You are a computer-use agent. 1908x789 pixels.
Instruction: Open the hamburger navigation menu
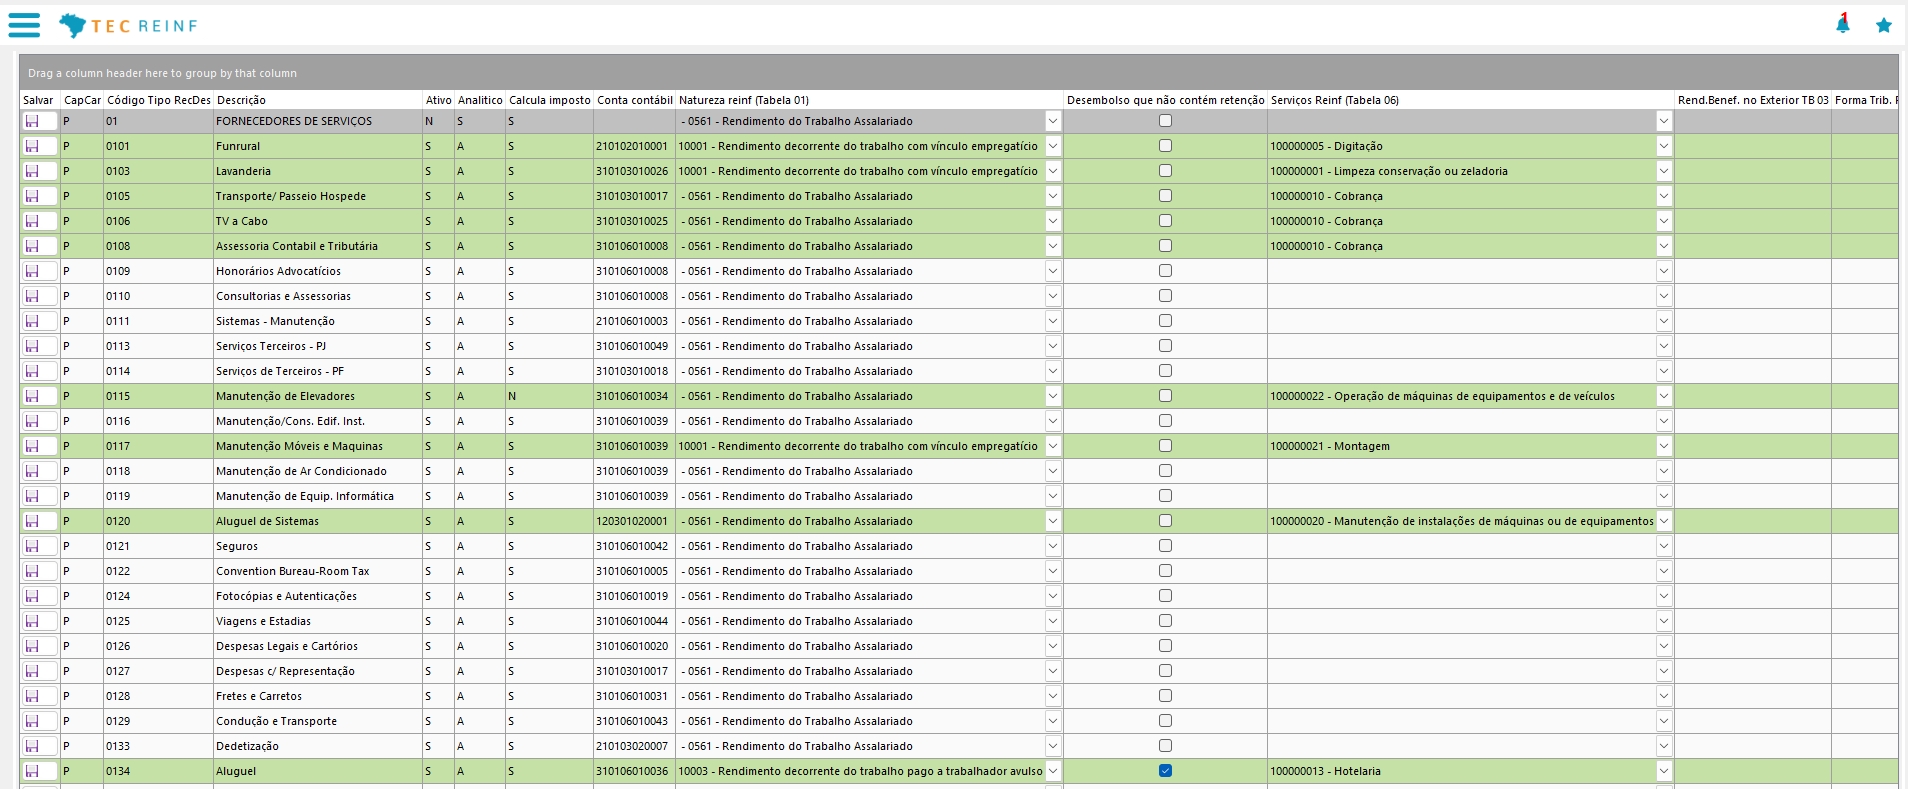click(x=24, y=25)
